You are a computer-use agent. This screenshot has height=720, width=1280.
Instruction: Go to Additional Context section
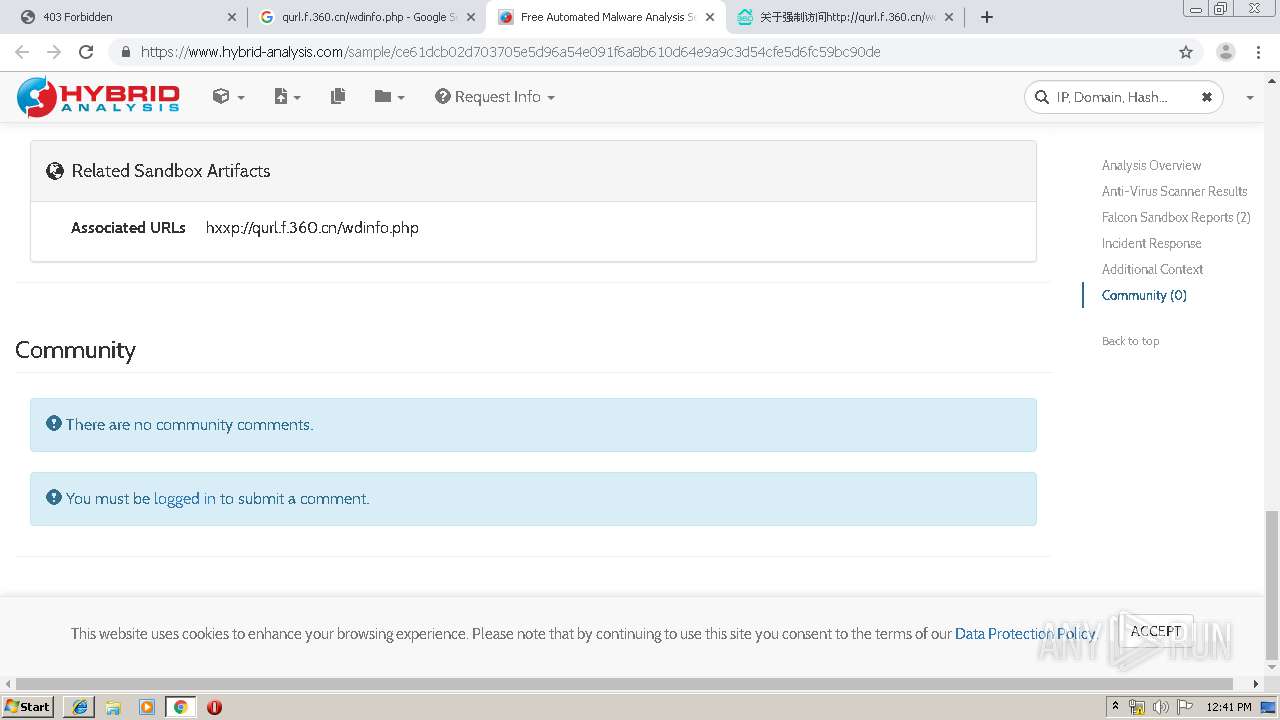1152,269
